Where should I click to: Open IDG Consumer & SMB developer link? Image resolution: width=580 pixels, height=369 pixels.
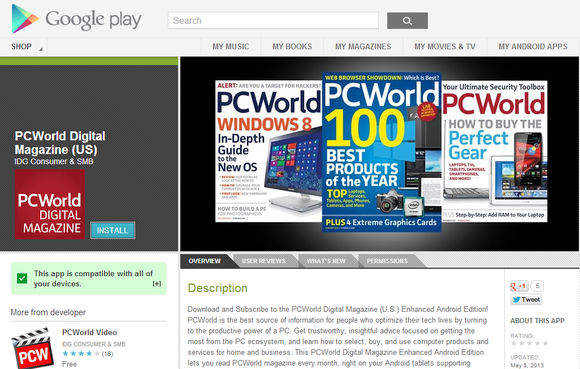tap(54, 162)
